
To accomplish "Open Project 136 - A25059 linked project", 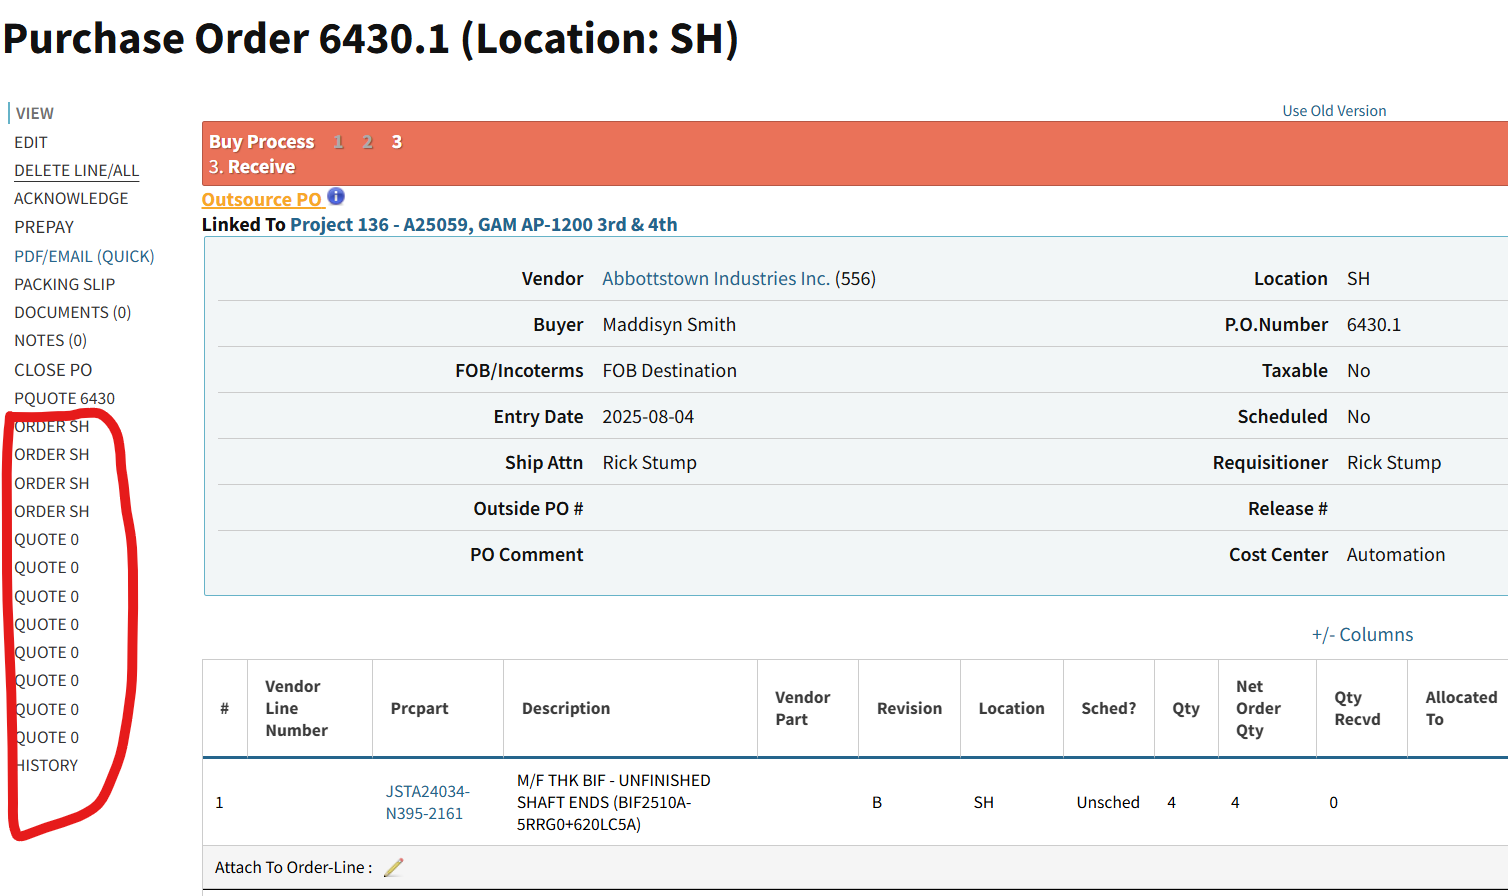I will [x=484, y=224].
